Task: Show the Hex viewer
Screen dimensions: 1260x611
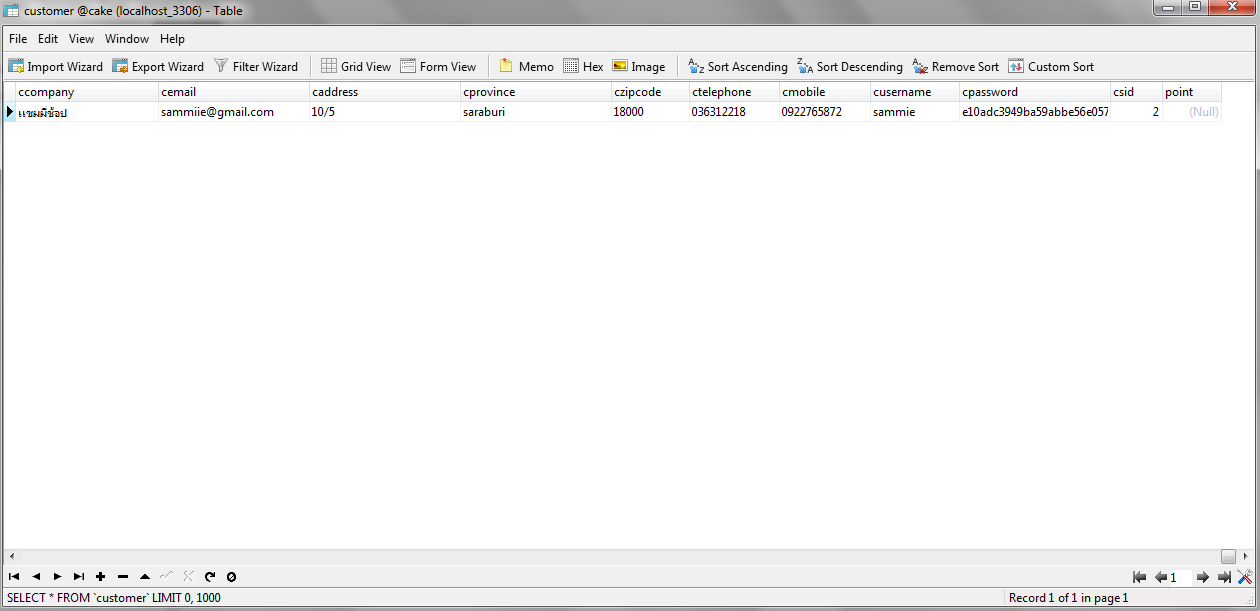Action: pyautogui.click(x=583, y=67)
